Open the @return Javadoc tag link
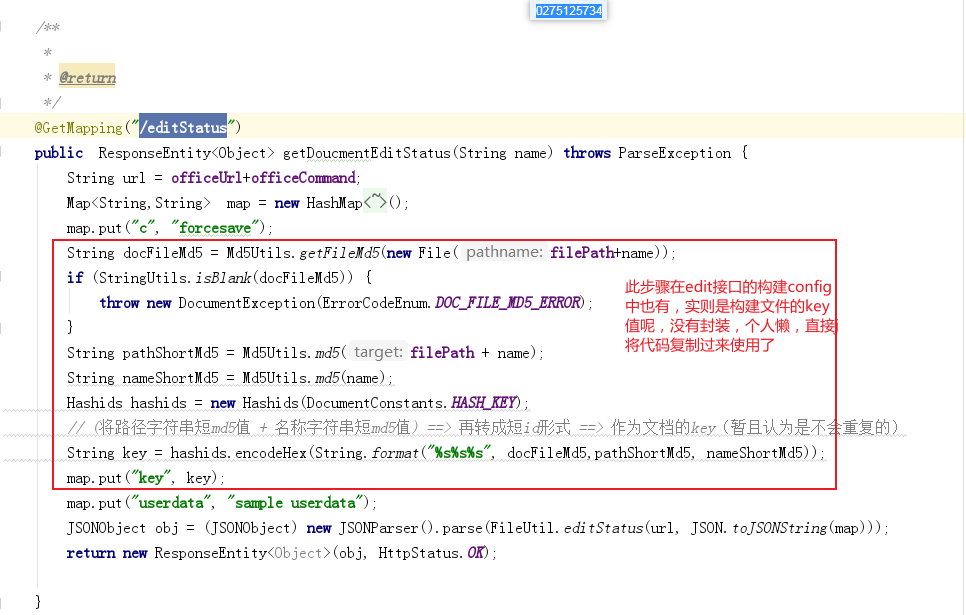The image size is (966, 615). coord(87,77)
